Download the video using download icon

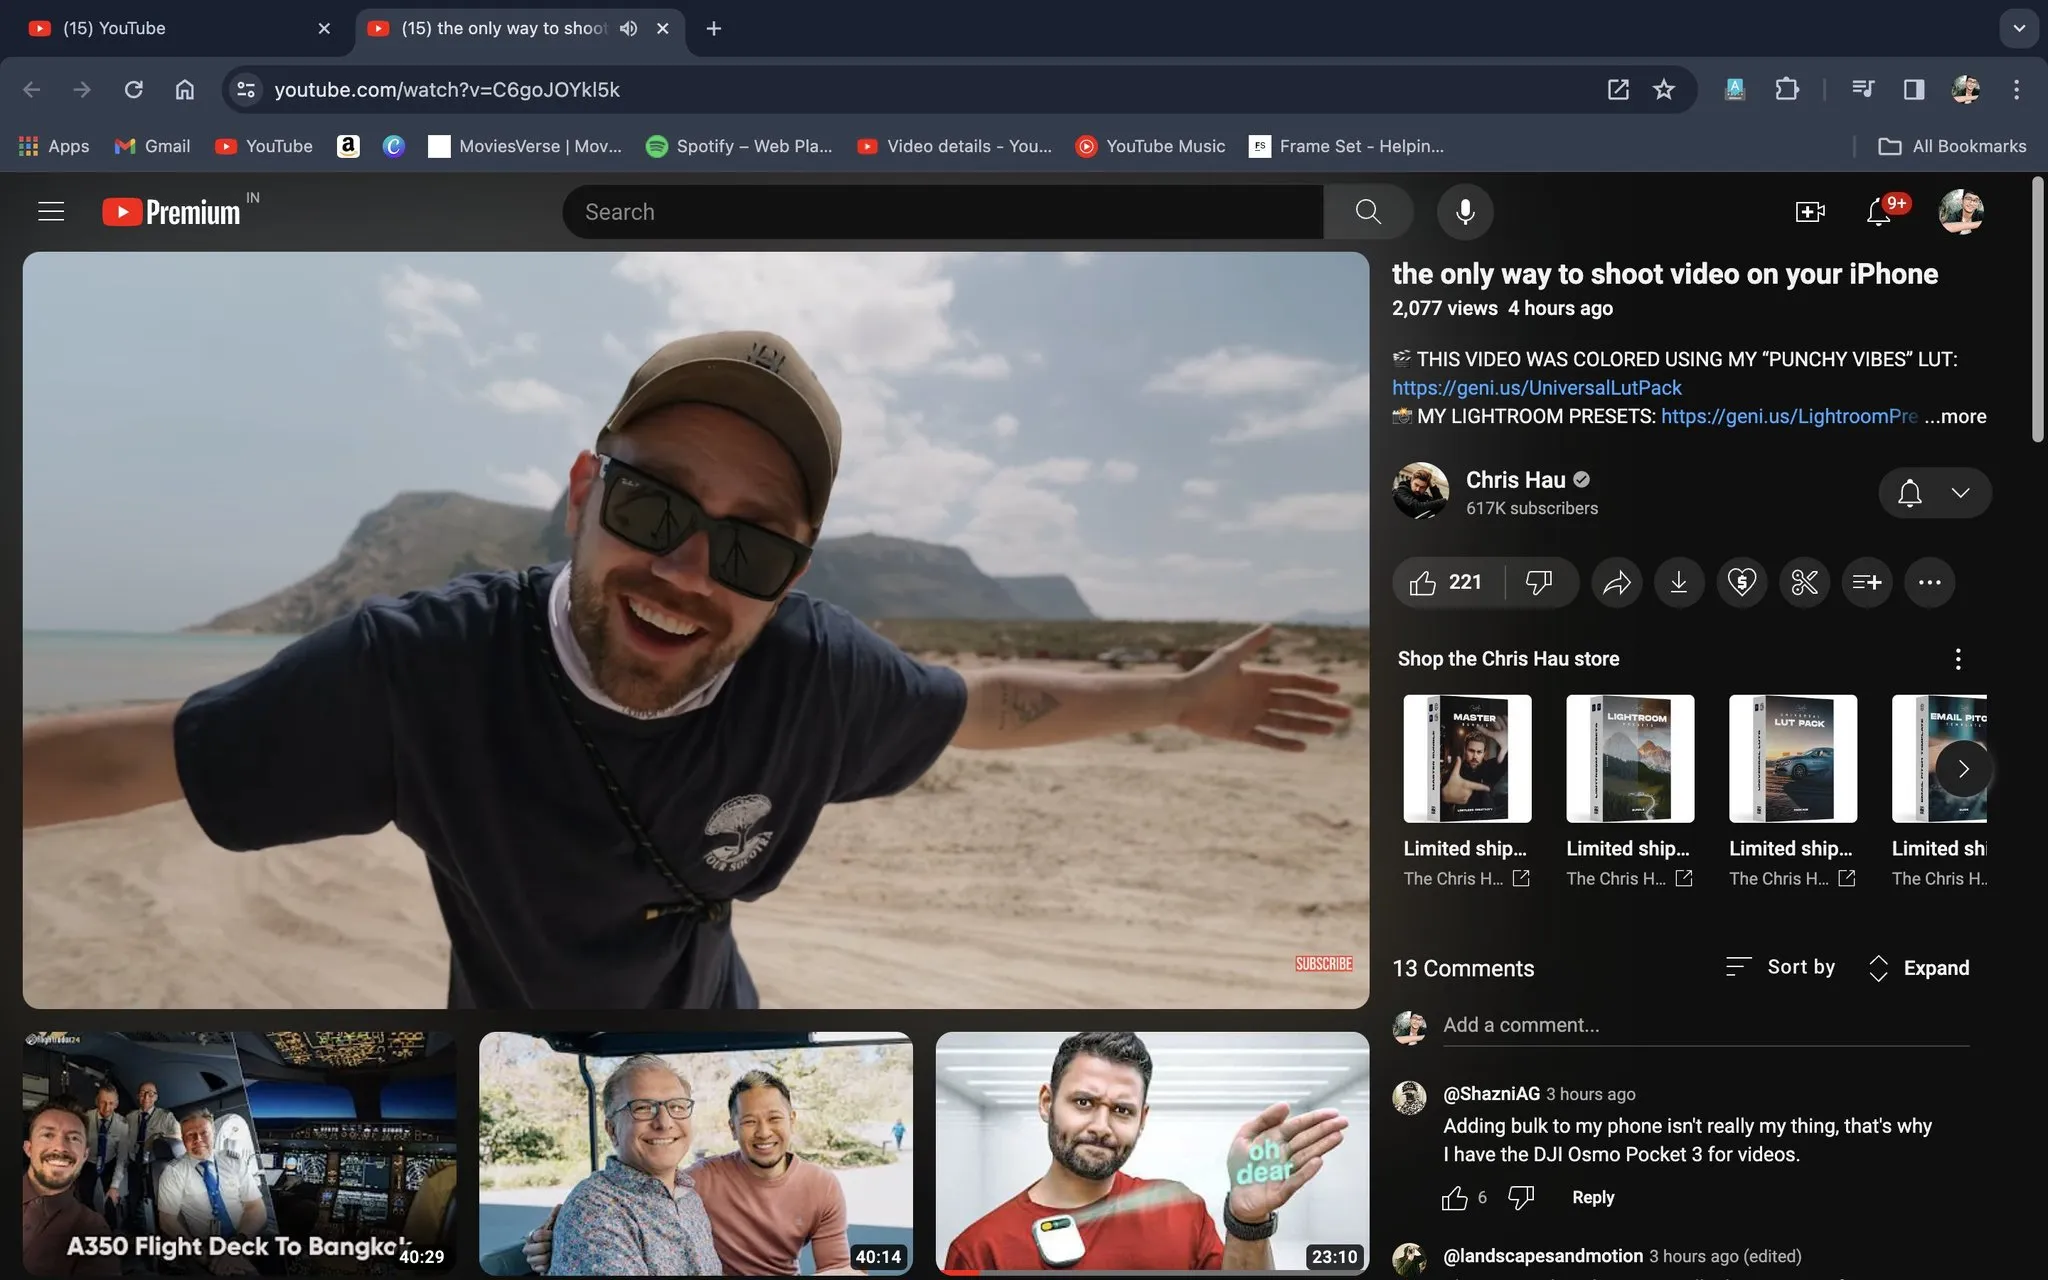pos(1679,582)
